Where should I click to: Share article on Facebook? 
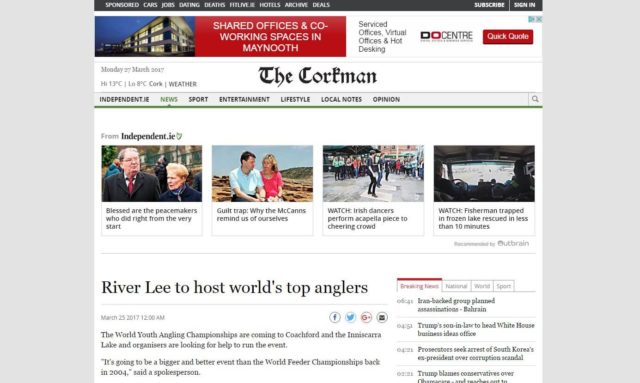tap(335, 317)
